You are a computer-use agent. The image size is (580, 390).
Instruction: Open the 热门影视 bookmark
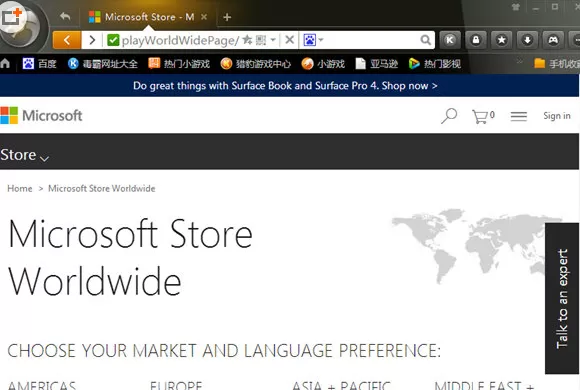click(435, 64)
